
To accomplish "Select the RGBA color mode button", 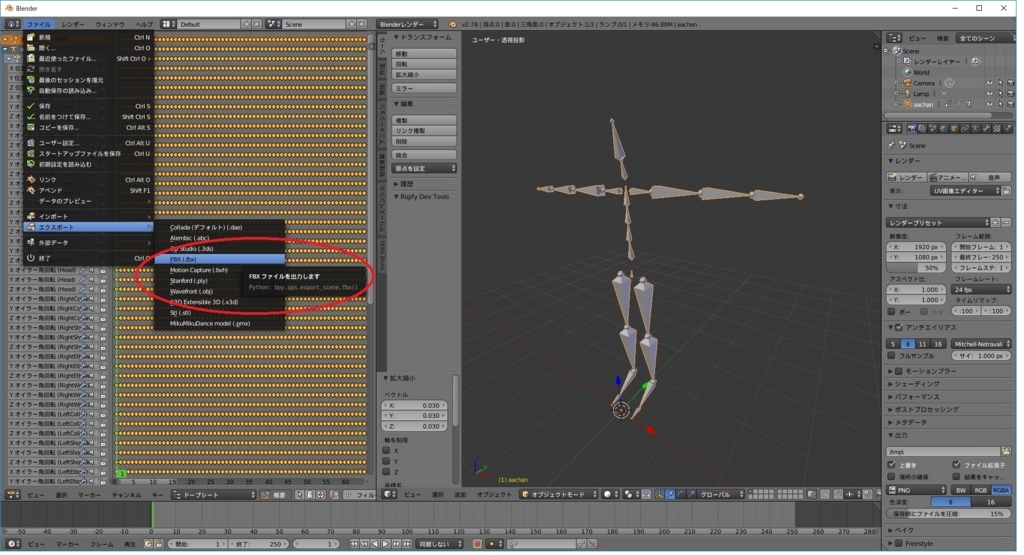I will click(1000, 490).
